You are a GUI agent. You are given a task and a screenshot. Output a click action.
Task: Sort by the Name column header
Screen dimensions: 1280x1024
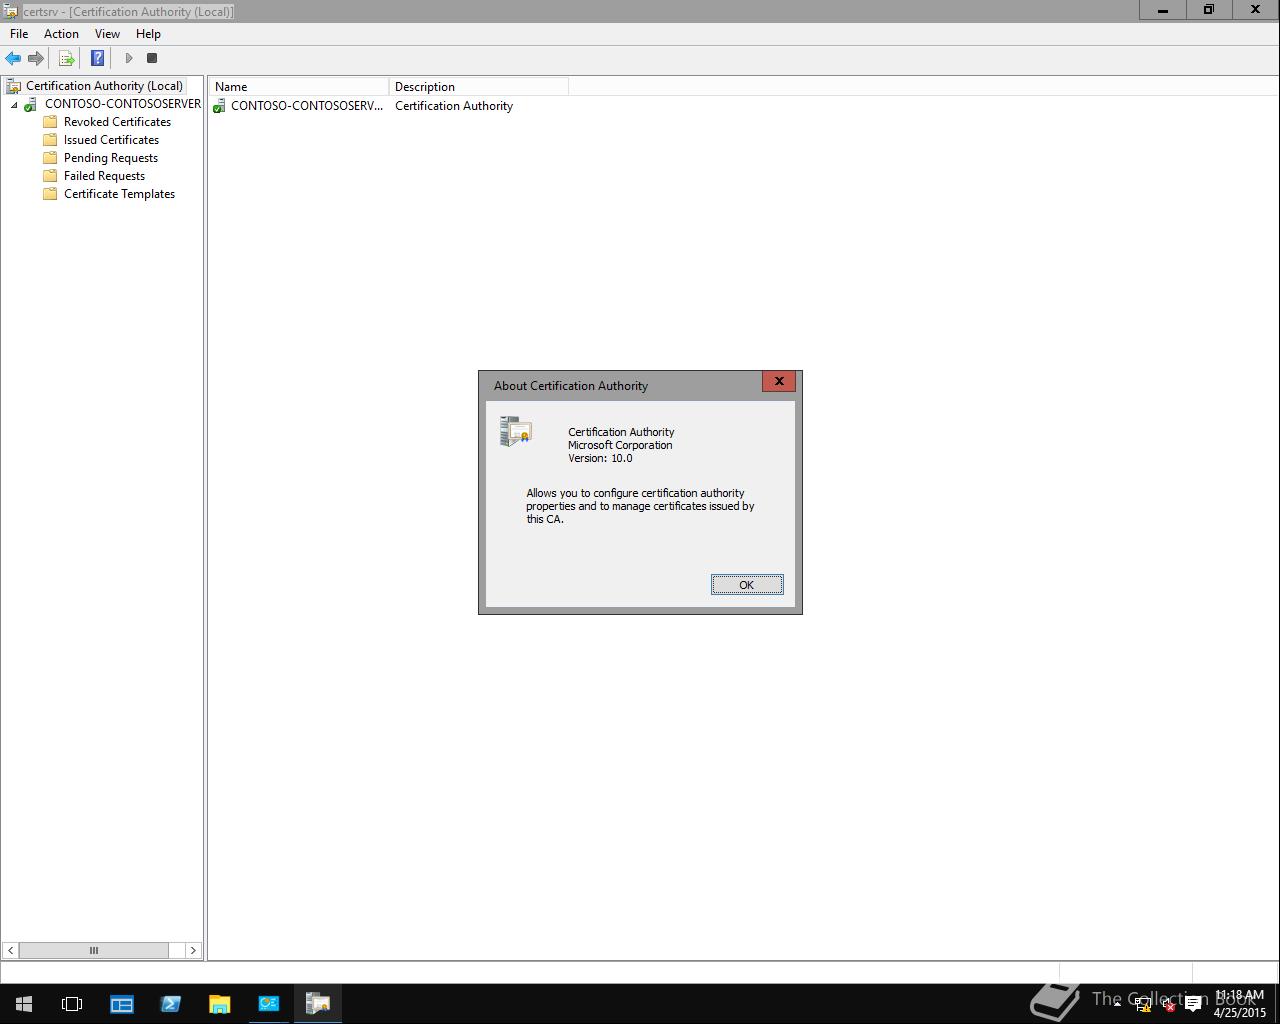click(298, 87)
